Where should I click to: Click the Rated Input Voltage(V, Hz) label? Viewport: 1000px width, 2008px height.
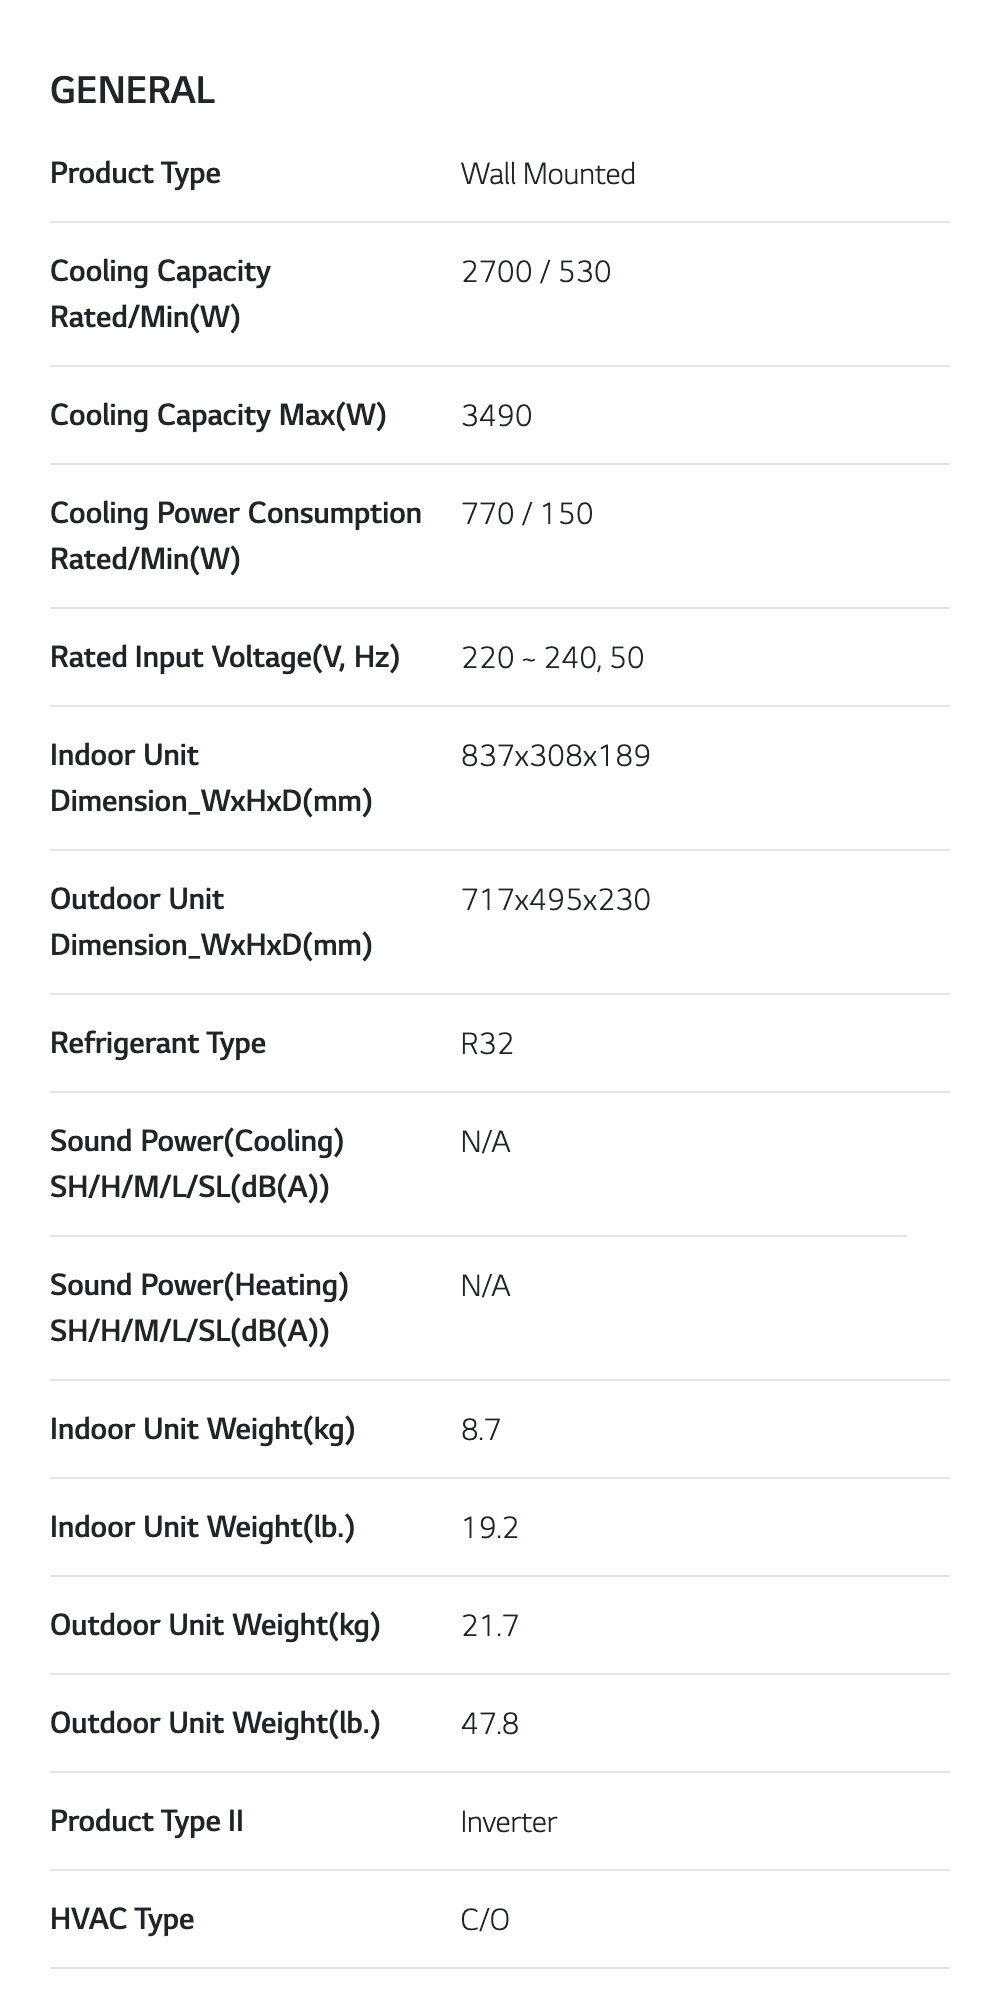(x=225, y=657)
